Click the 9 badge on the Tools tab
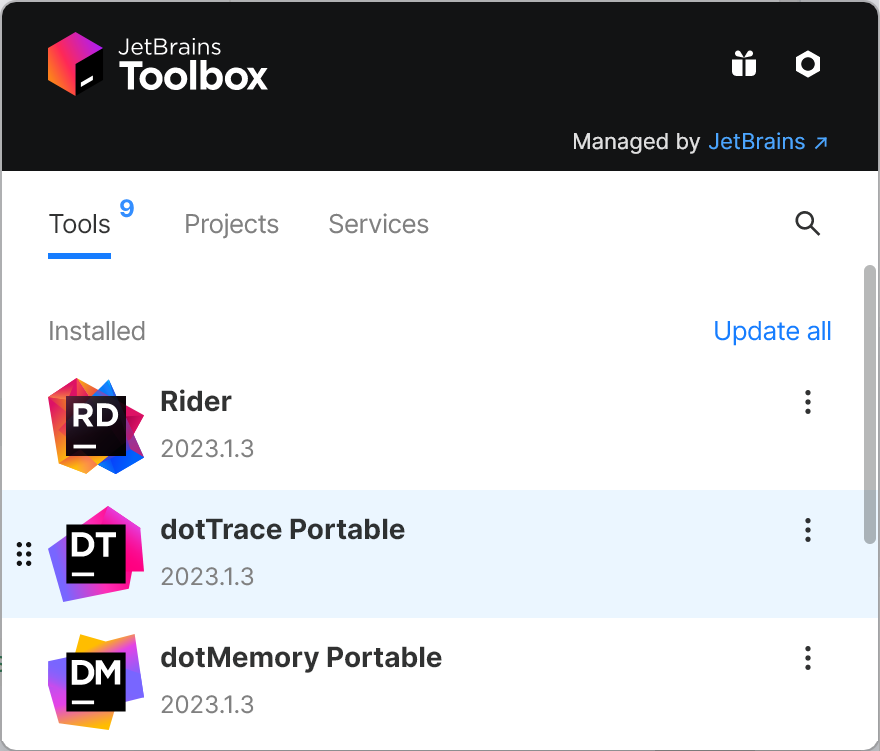 [x=125, y=210]
